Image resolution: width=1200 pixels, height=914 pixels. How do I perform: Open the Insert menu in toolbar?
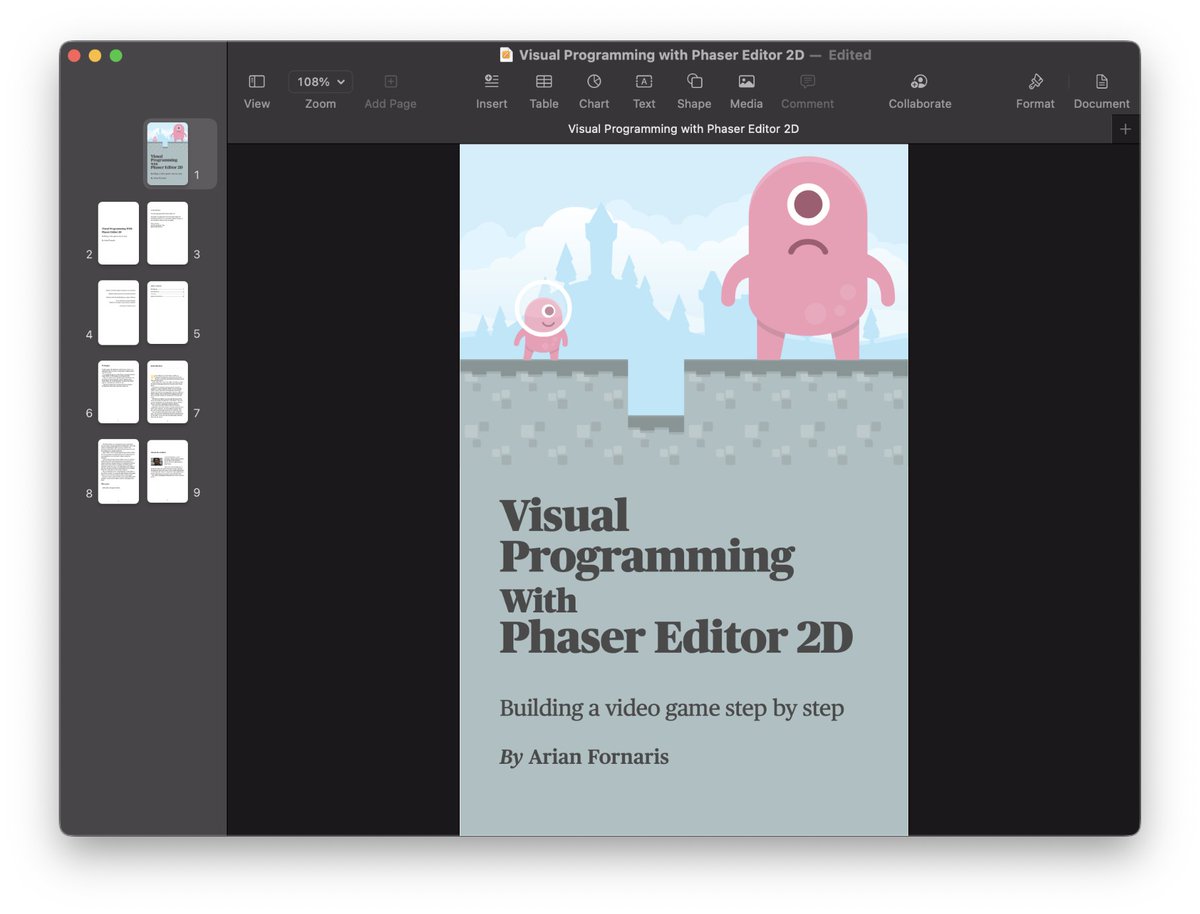(x=491, y=90)
